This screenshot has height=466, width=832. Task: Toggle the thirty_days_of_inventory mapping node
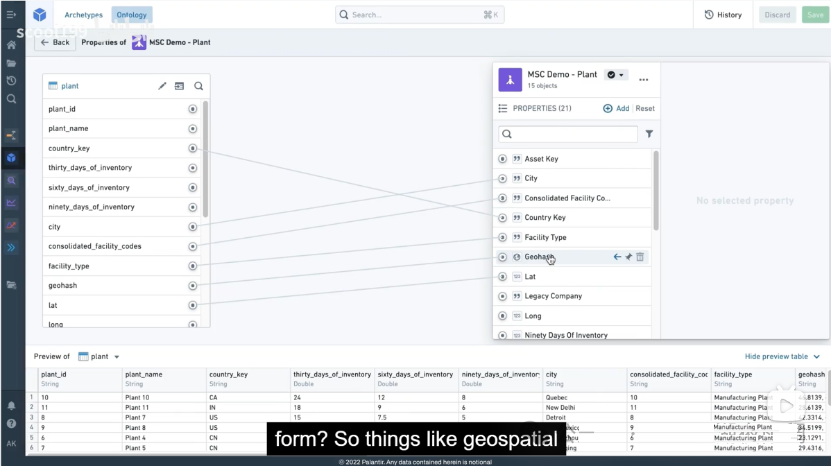click(x=192, y=167)
